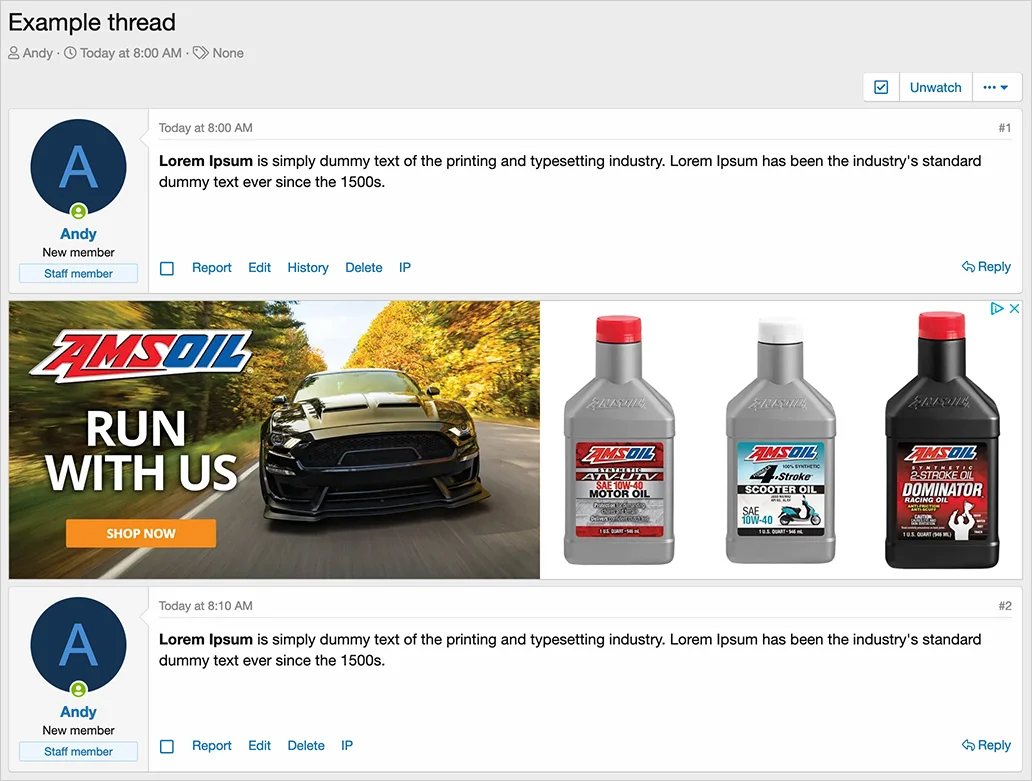The image size is (1032, 781).
Task: Open Andy's username link on post #1
Action: (78, 234)
